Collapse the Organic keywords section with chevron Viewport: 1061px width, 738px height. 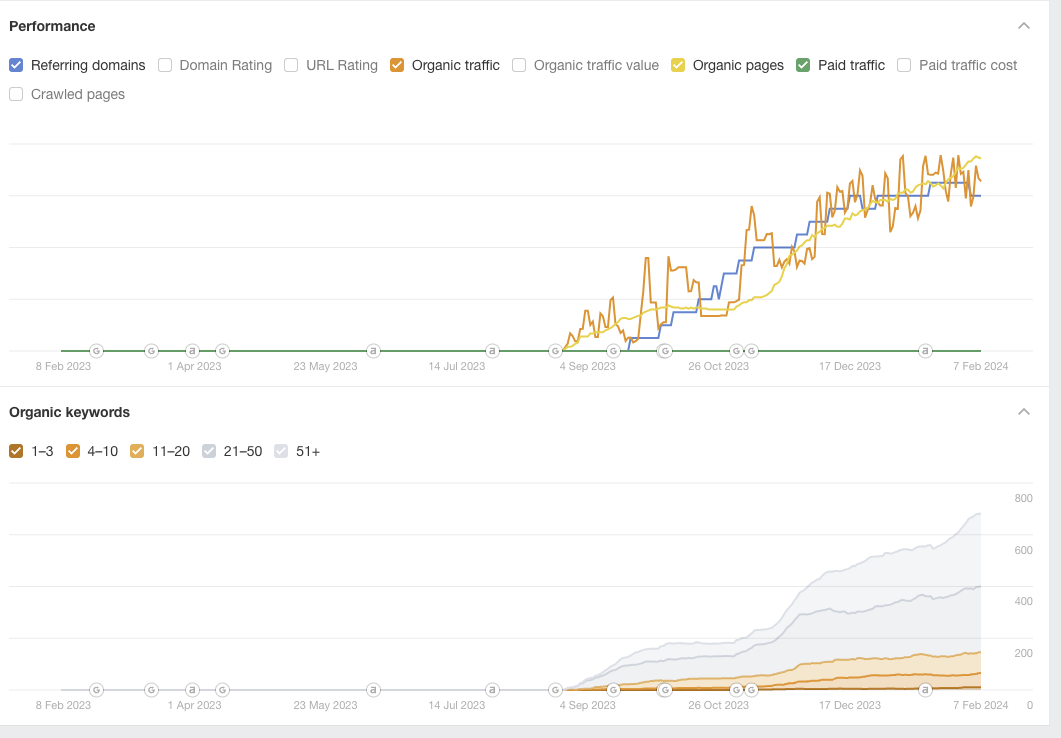[x=1023, y=412]
